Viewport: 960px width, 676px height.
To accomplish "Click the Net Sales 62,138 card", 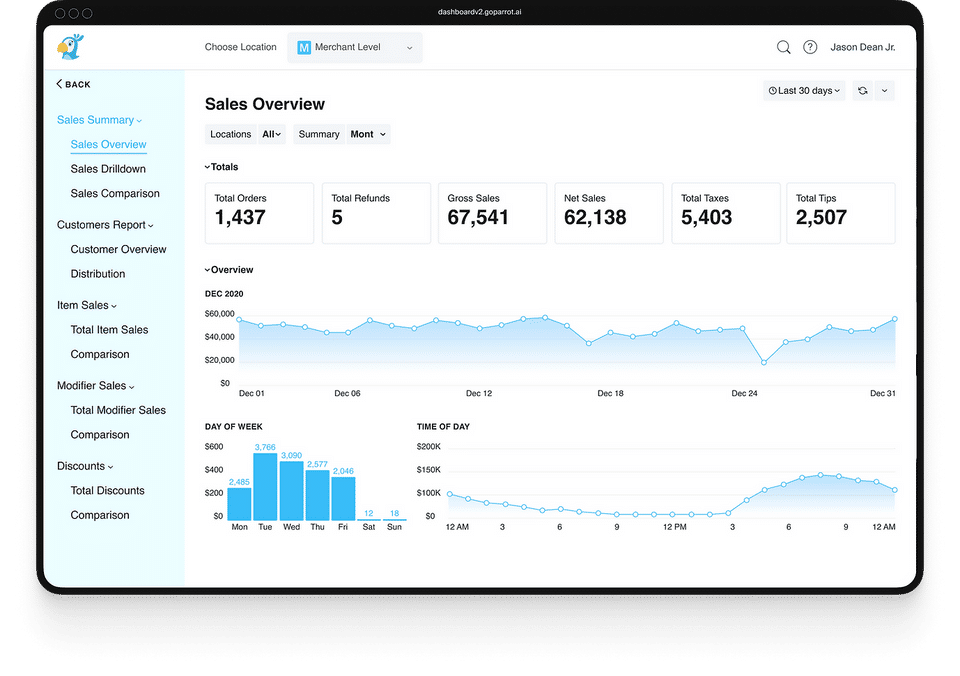I will click(609, 213).
